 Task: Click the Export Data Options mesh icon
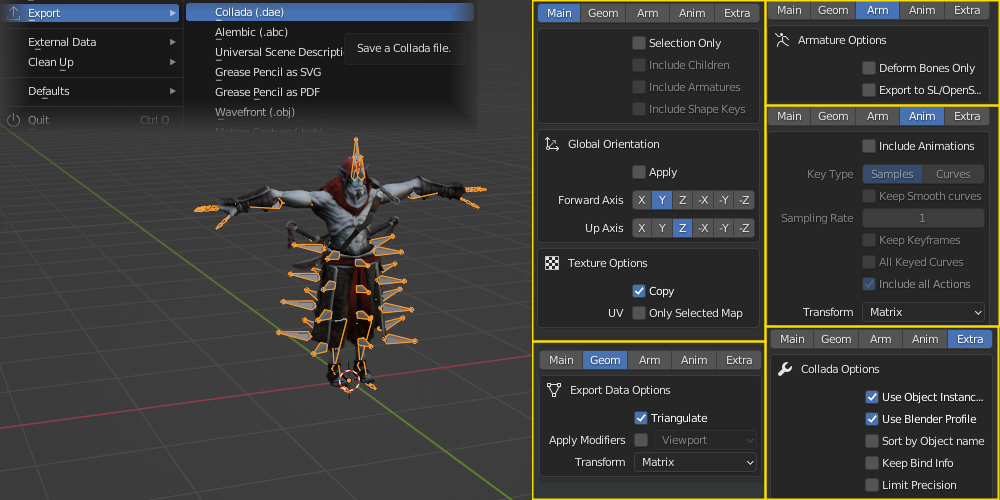coord(554,390)
